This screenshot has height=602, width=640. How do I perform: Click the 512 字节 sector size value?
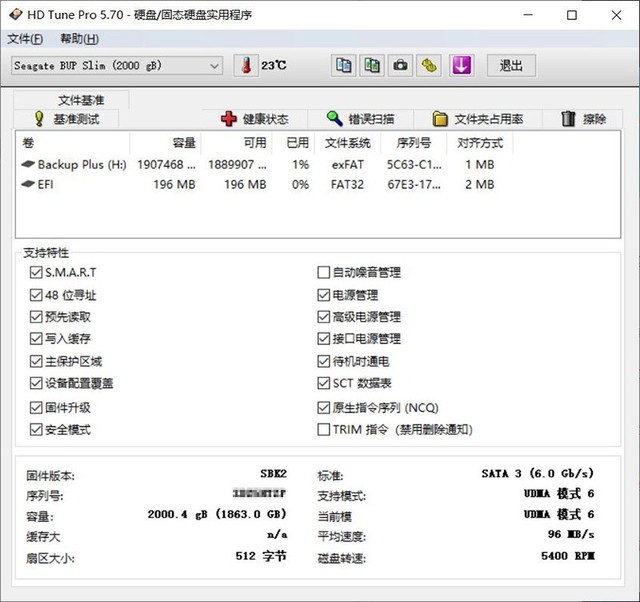[x=261, y=556]
